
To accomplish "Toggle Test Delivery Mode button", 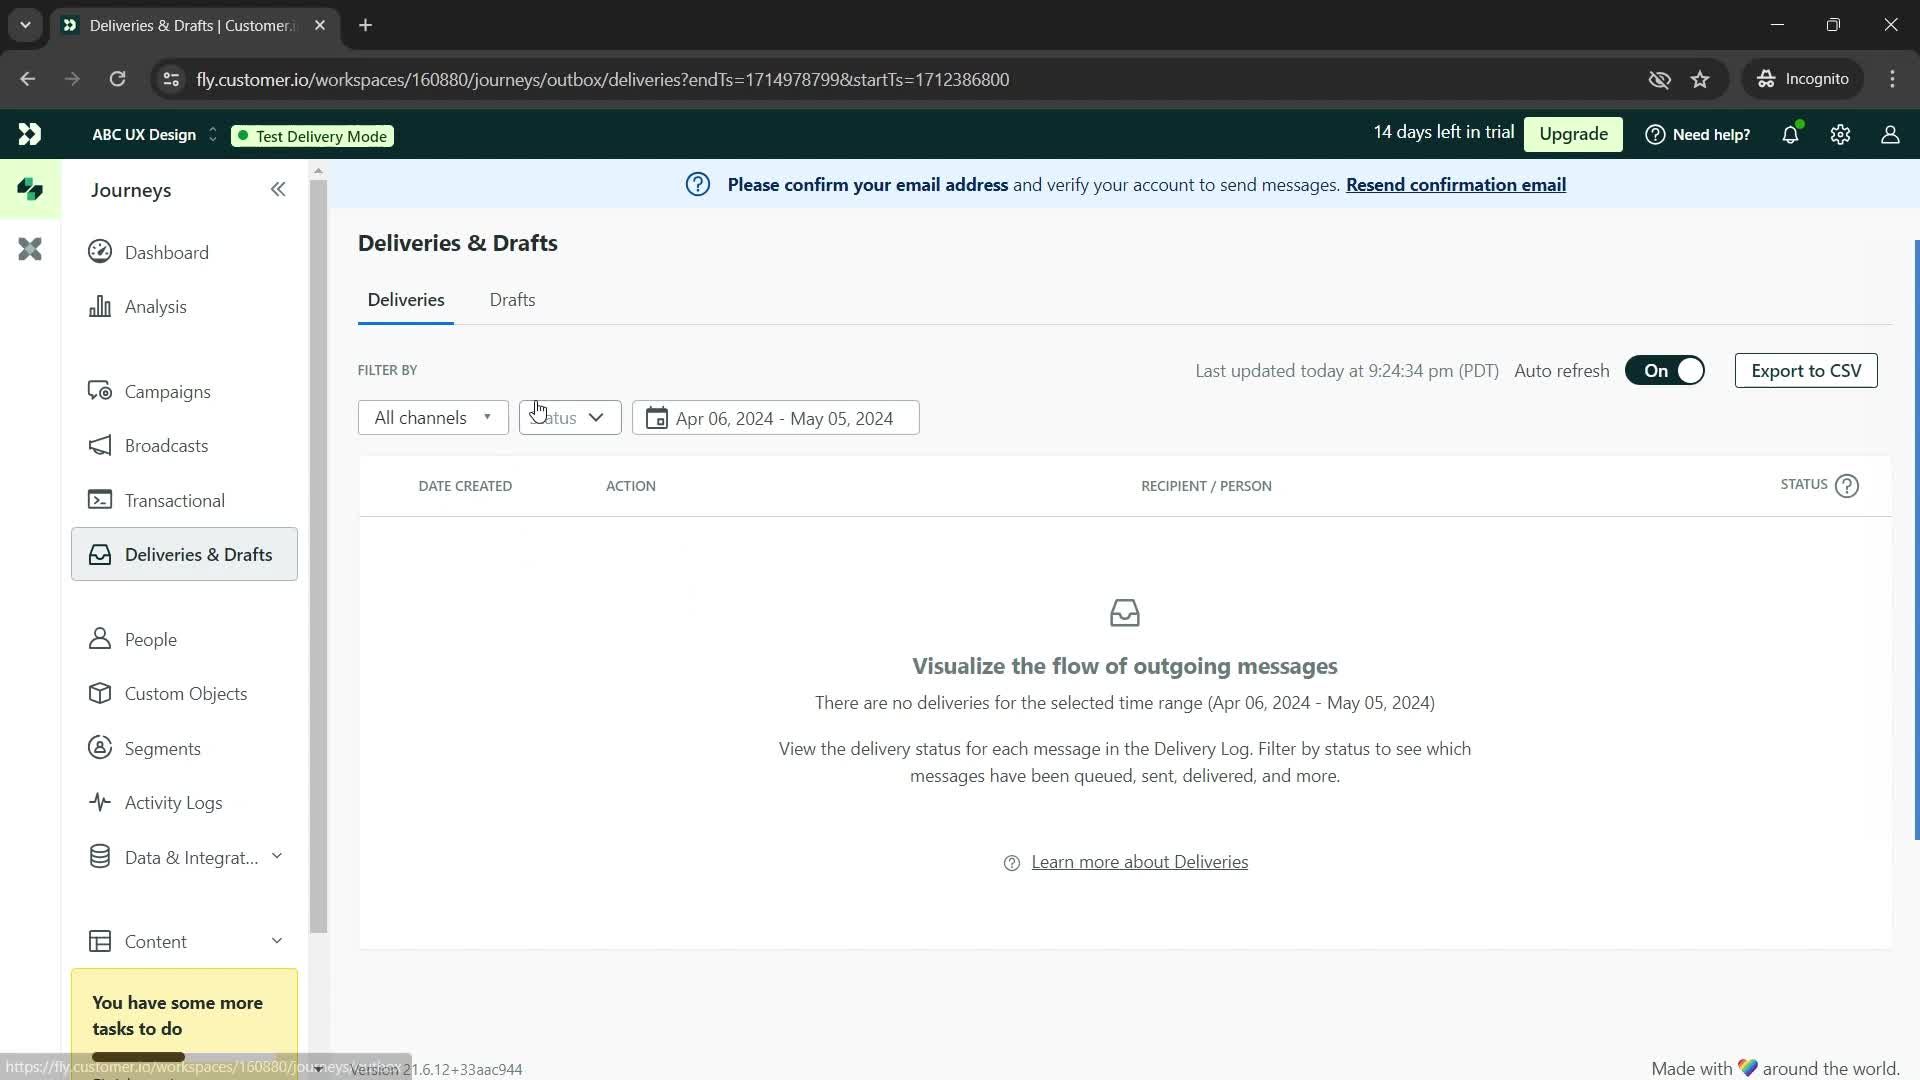I will (x=311, y=136).
